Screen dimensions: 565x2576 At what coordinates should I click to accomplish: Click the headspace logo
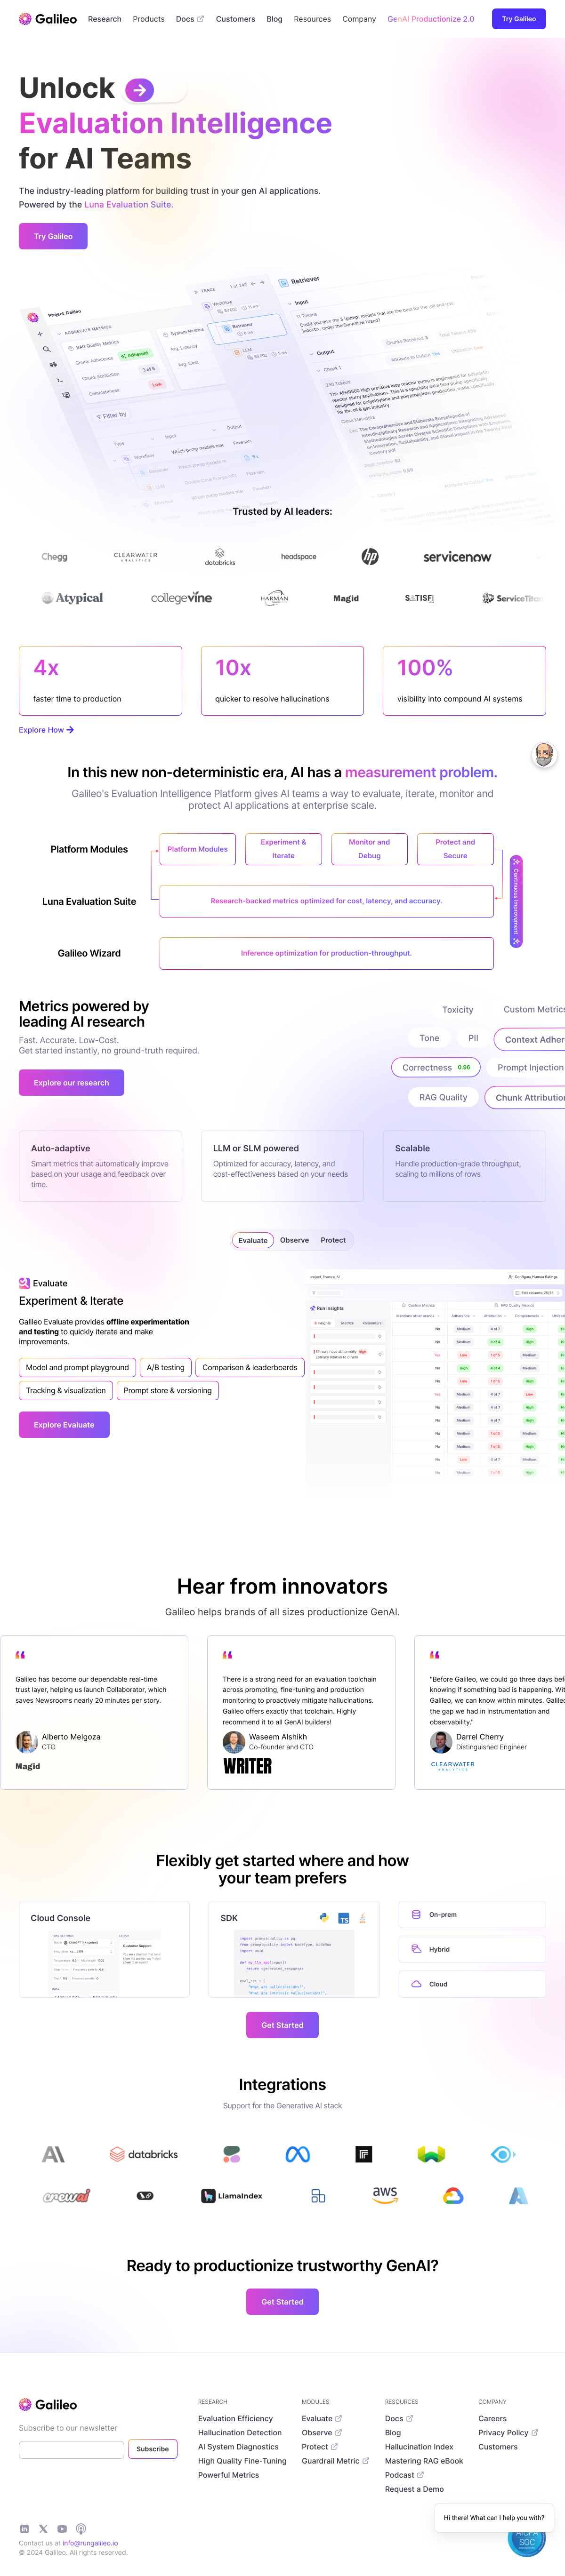pos(298,556)
